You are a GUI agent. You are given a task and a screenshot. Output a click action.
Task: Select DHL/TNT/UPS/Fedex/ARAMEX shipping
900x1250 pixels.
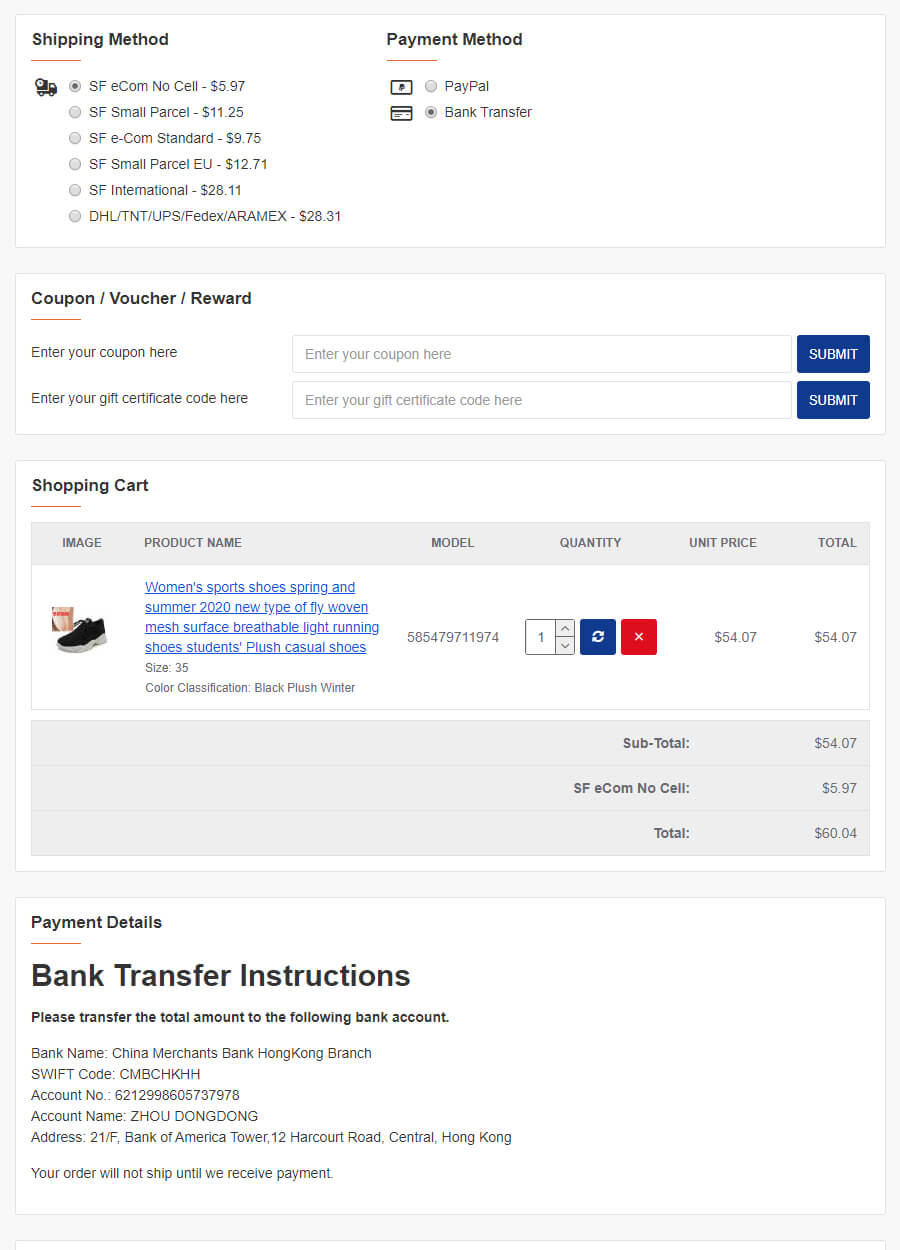pyautogui.click(x=75, y=216)
